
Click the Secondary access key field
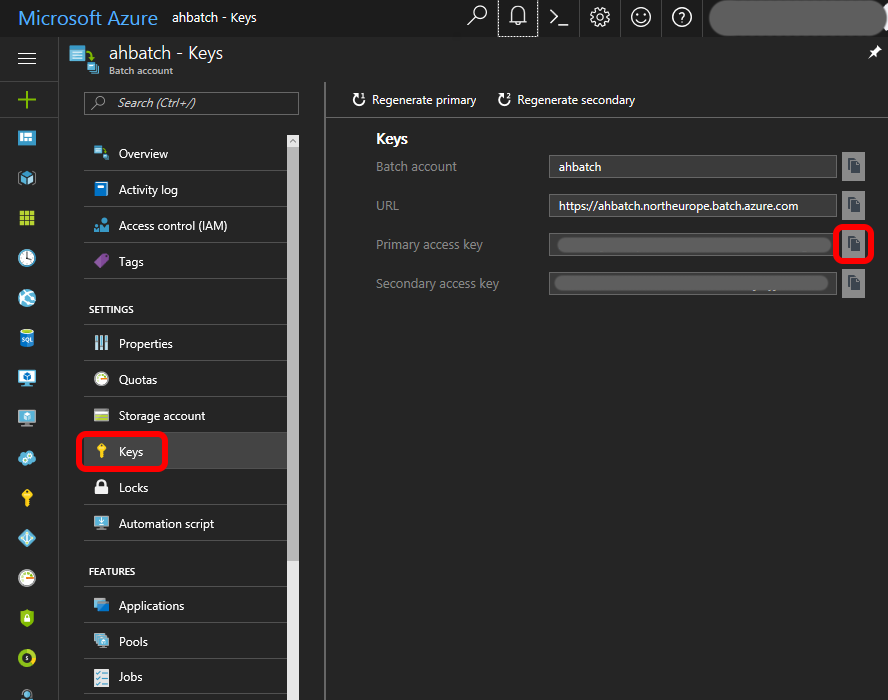693,283
